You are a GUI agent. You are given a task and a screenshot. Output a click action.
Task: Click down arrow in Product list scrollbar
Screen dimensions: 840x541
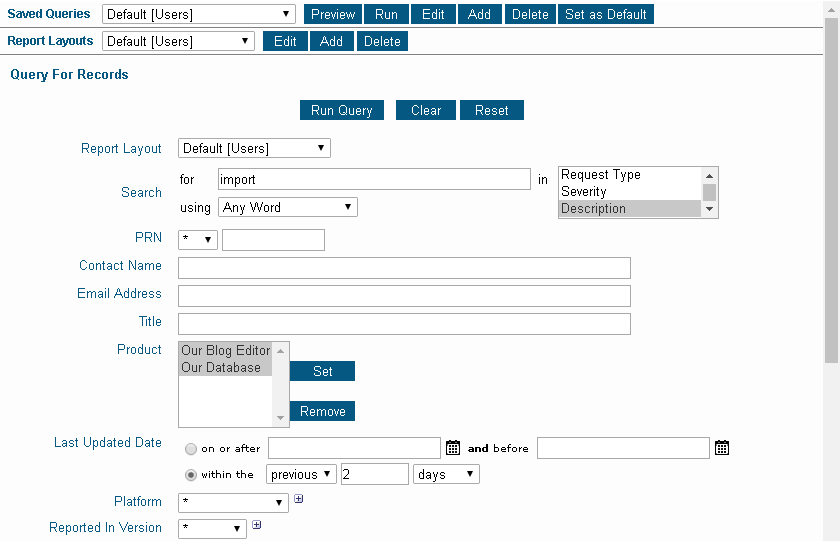[x=280, y=418]
